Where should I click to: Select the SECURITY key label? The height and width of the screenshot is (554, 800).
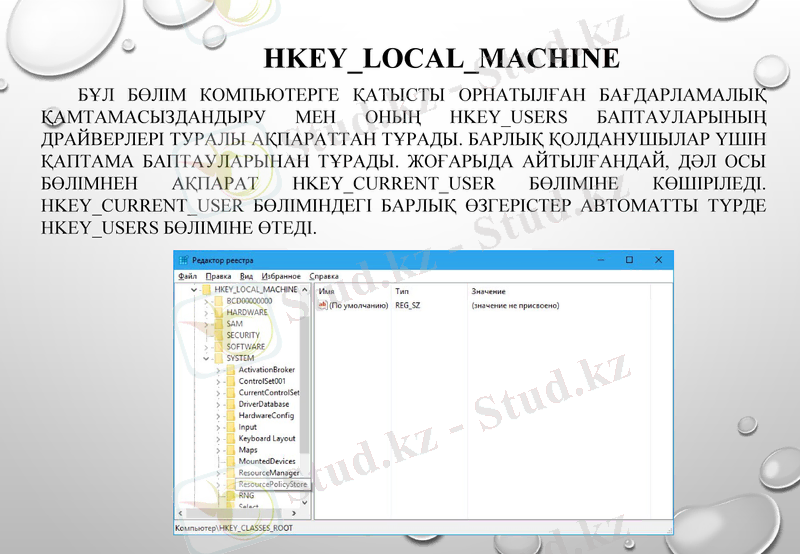243,335
